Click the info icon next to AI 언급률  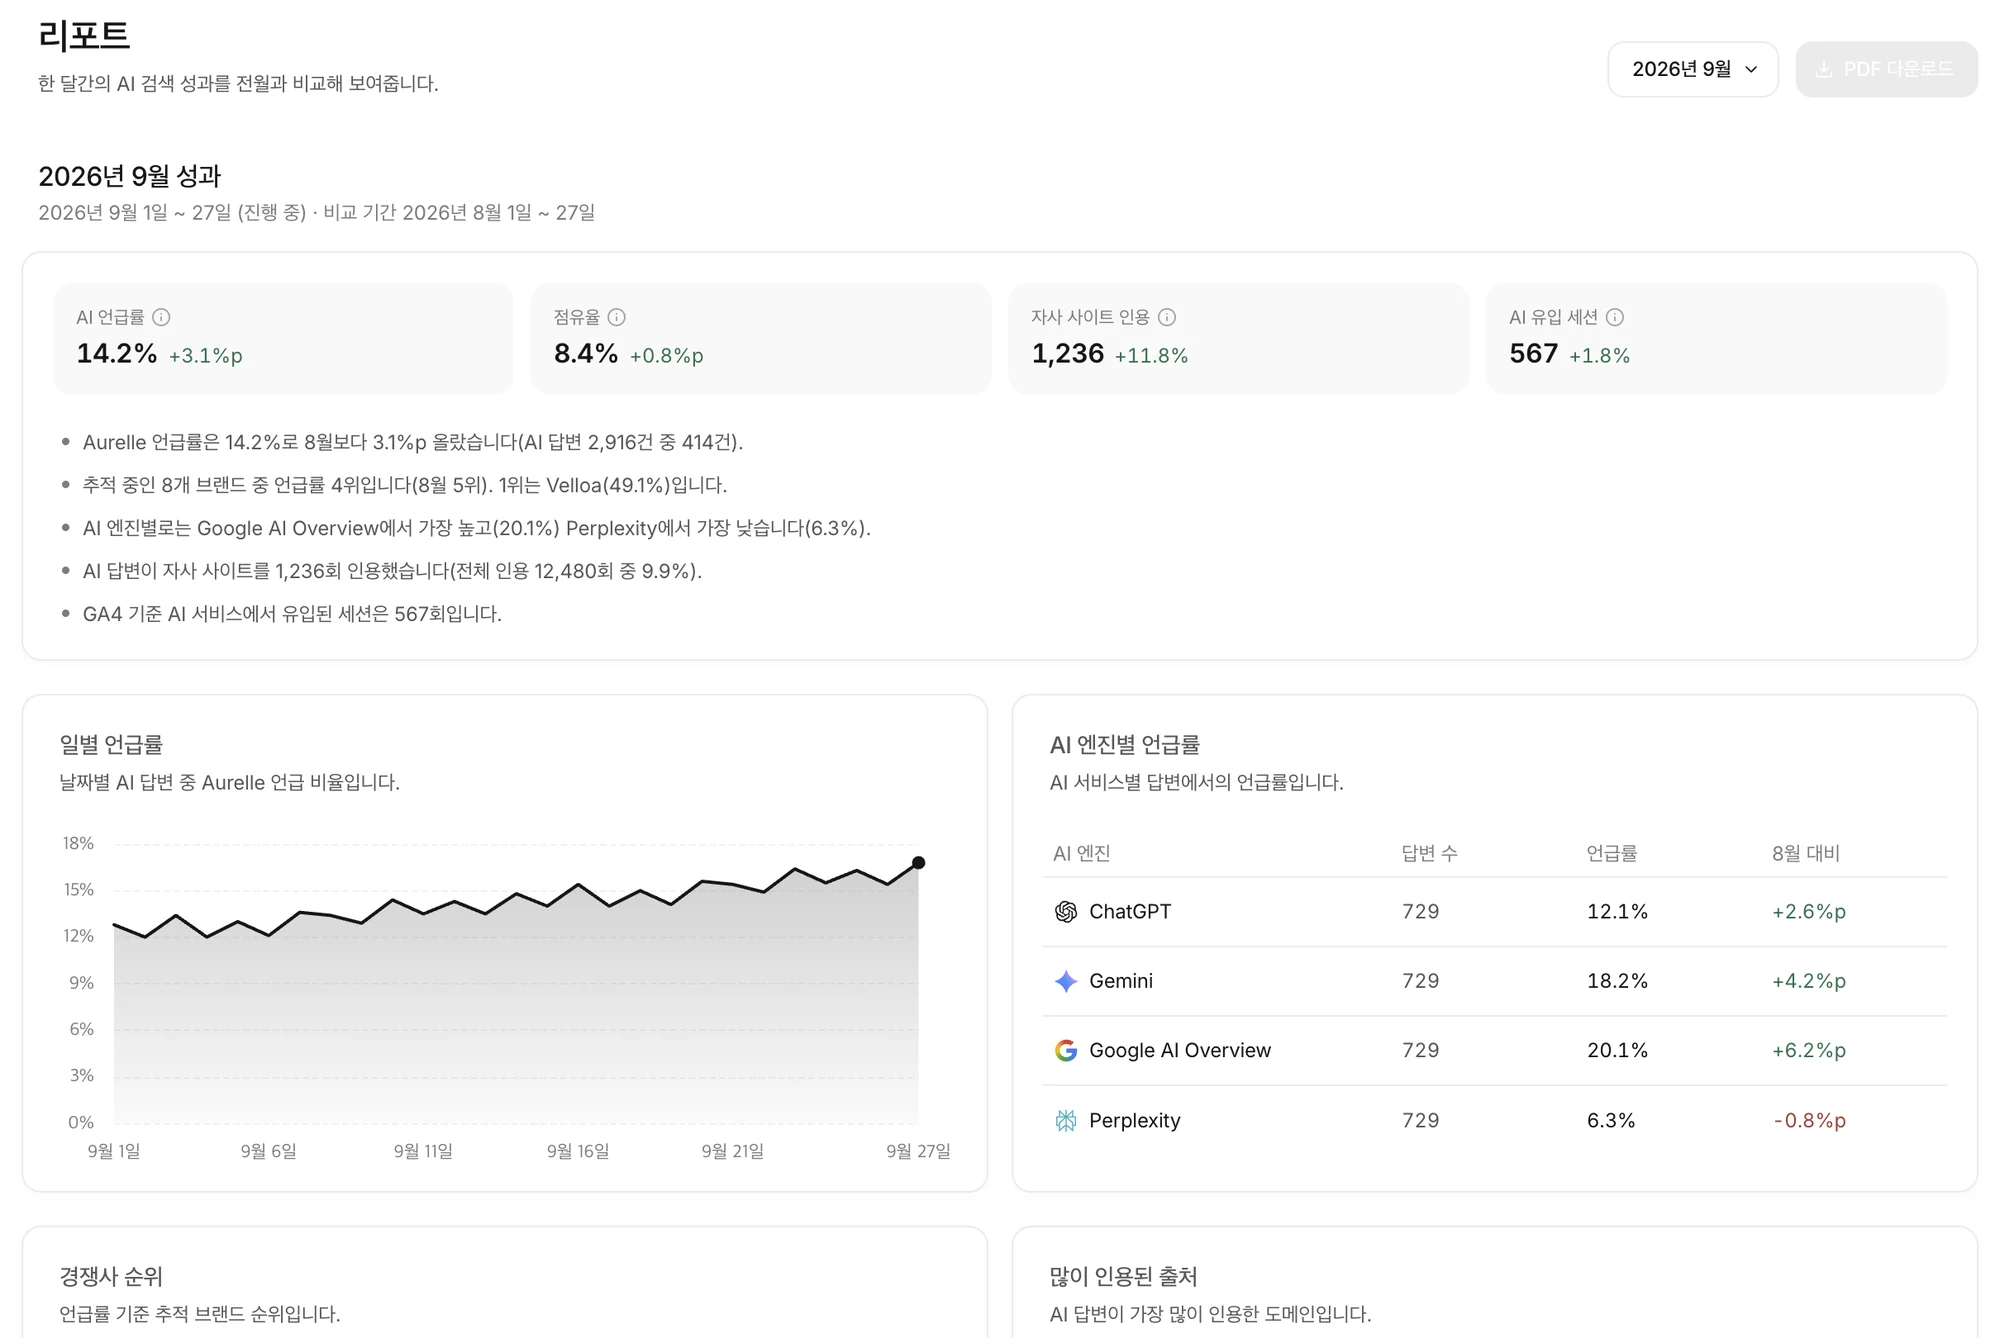pos(161,317)
